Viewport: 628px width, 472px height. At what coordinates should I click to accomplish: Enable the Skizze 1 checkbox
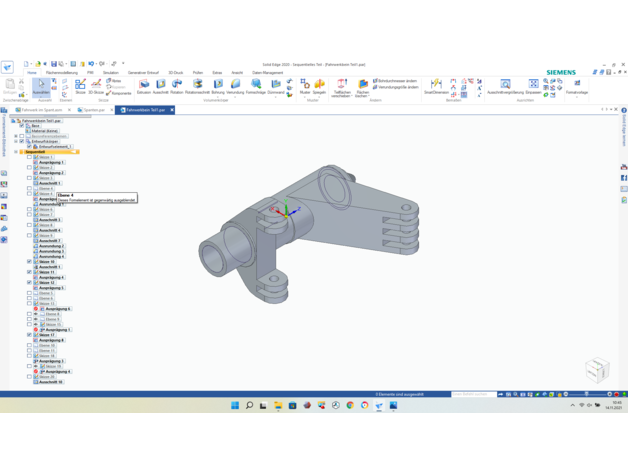pos(30,157)
